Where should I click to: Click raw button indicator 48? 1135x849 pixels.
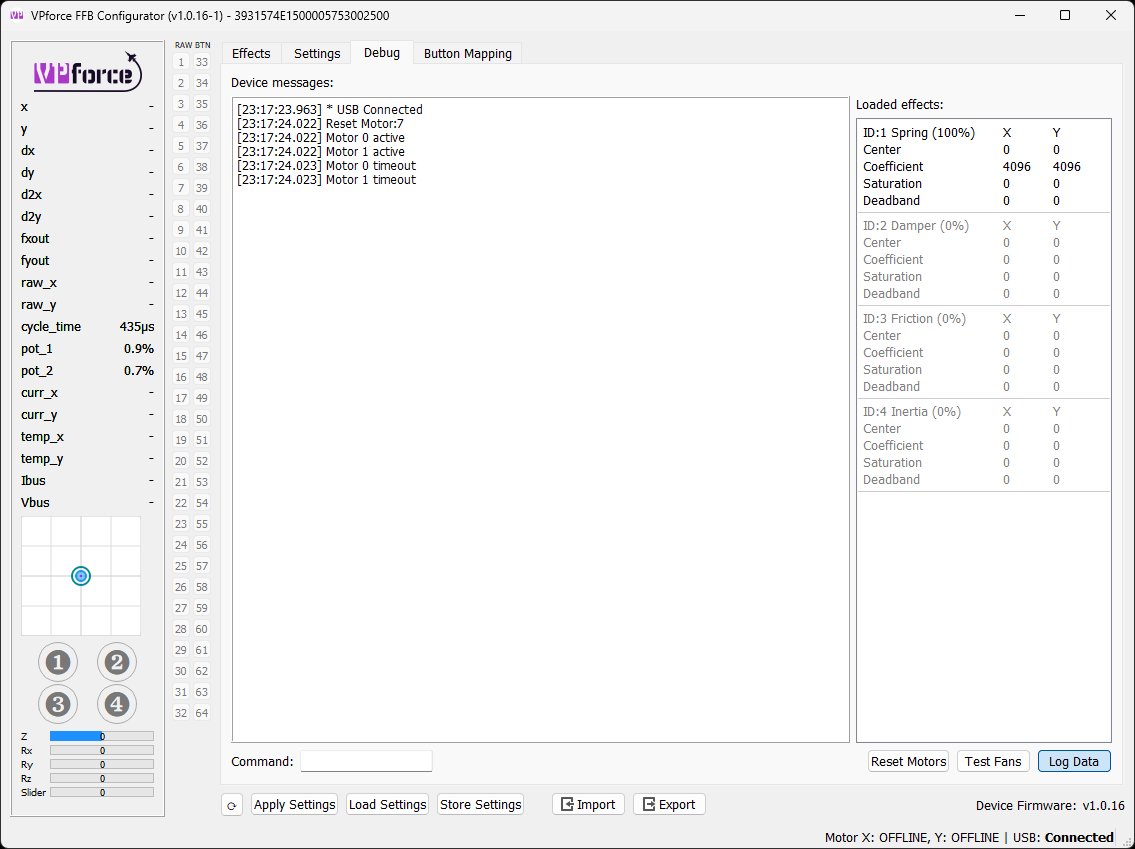202,377
